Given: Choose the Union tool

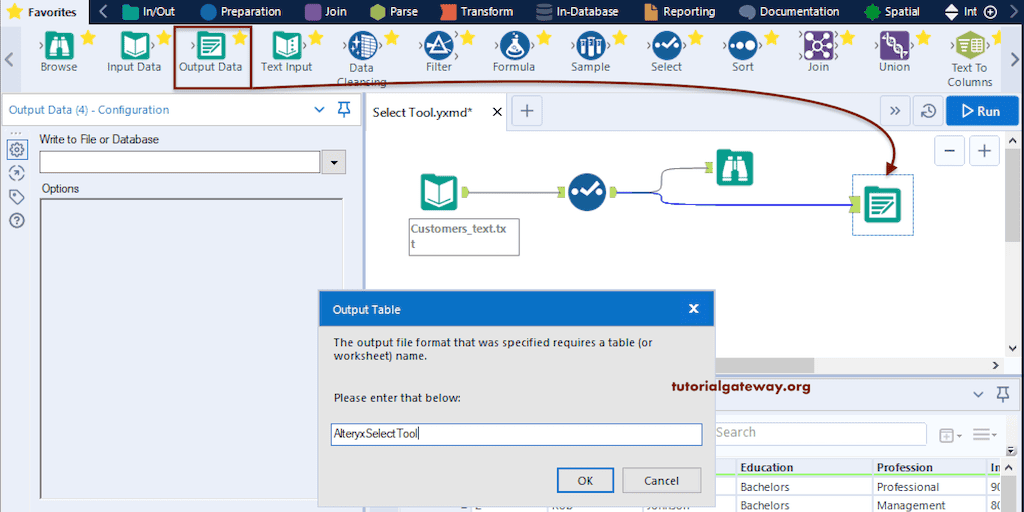Looking at the screenshot, I should coord(894,51).
